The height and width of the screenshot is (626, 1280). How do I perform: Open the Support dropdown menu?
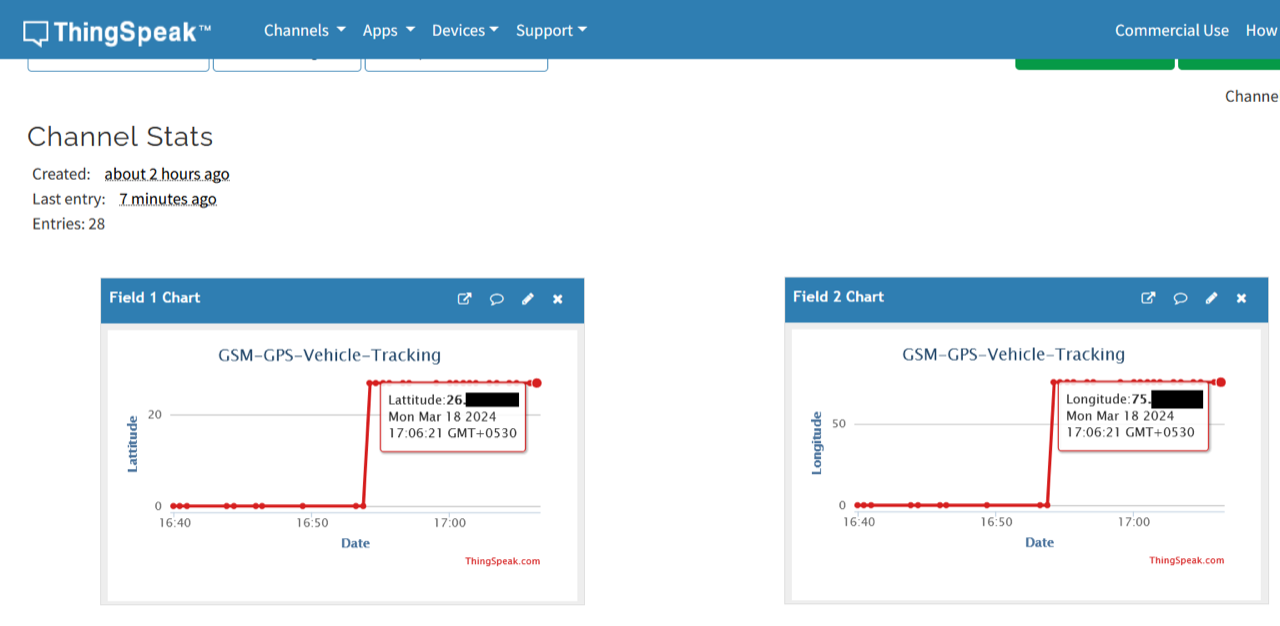click(x=551, y=30)
